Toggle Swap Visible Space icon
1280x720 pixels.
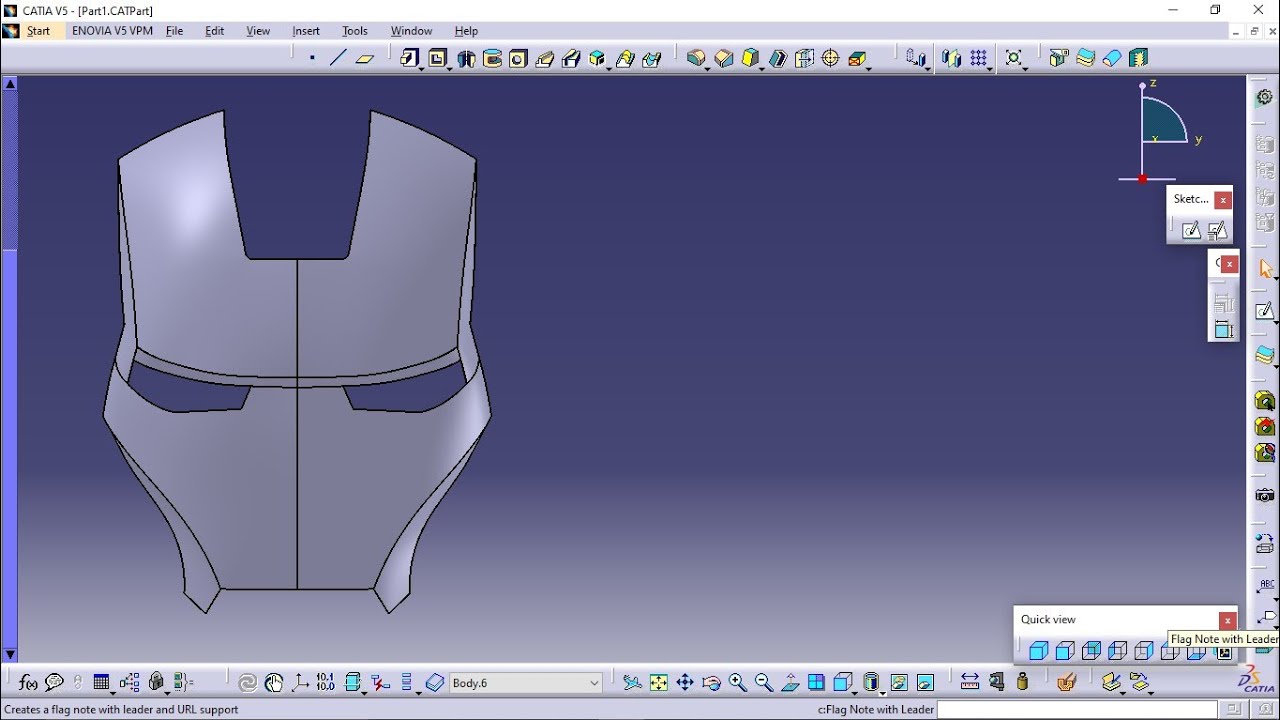[925, 683]
